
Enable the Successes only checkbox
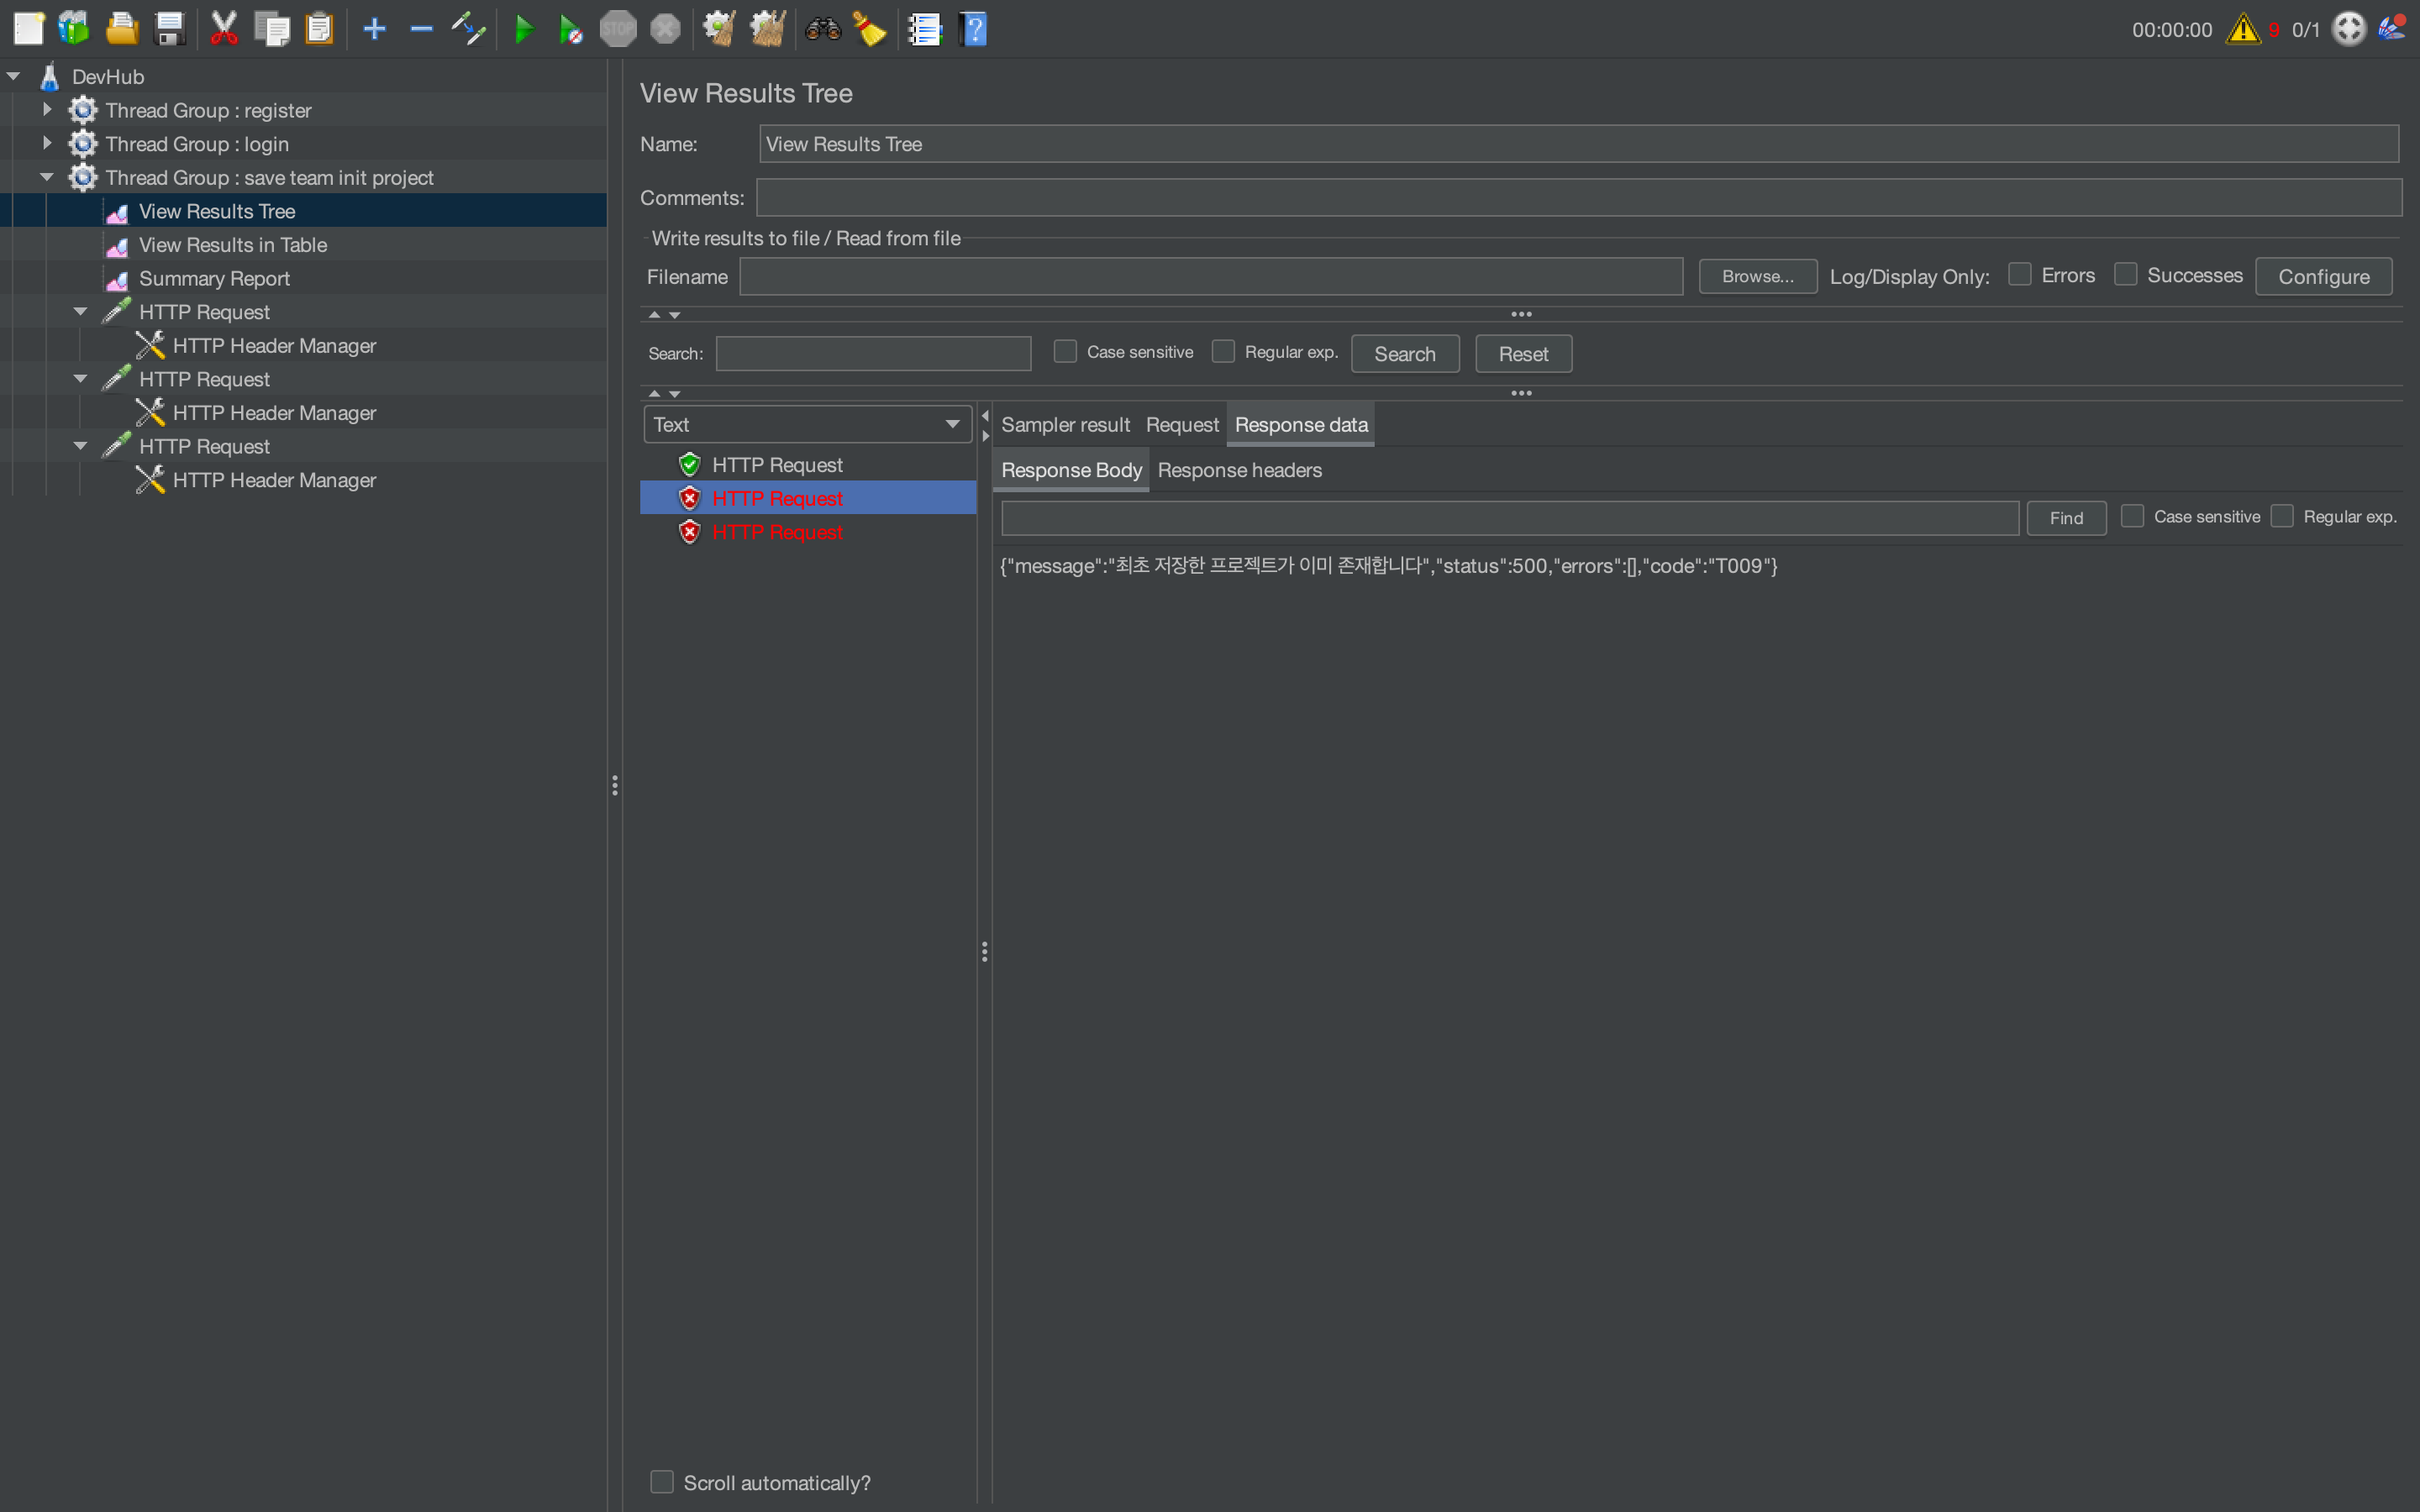coord(2126,275)
